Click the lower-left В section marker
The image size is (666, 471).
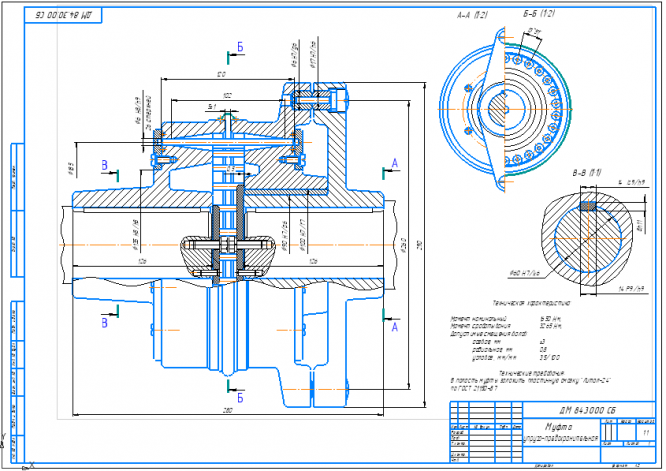(x=110, y=317)
